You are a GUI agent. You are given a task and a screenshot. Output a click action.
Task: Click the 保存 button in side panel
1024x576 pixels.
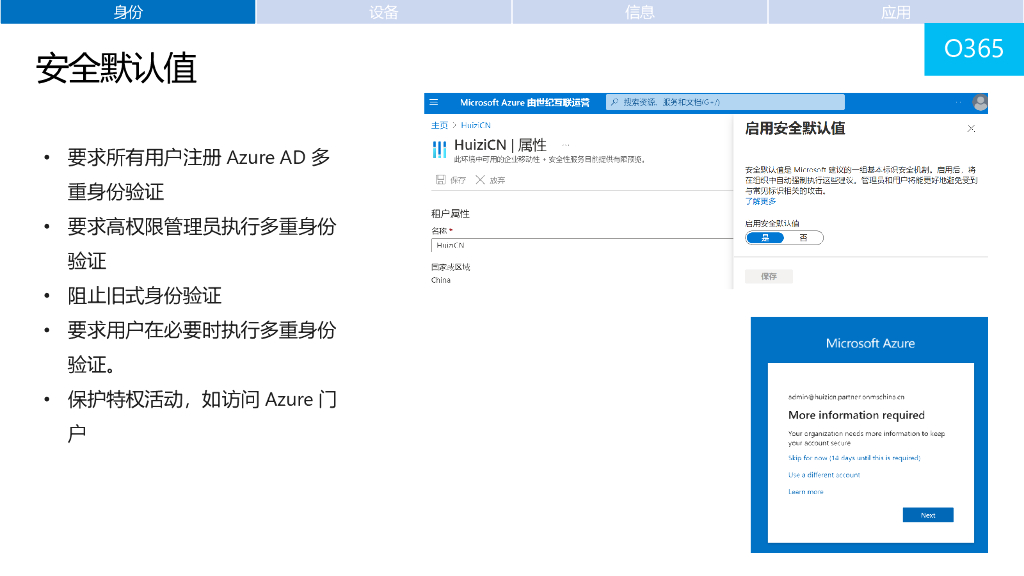769,276
